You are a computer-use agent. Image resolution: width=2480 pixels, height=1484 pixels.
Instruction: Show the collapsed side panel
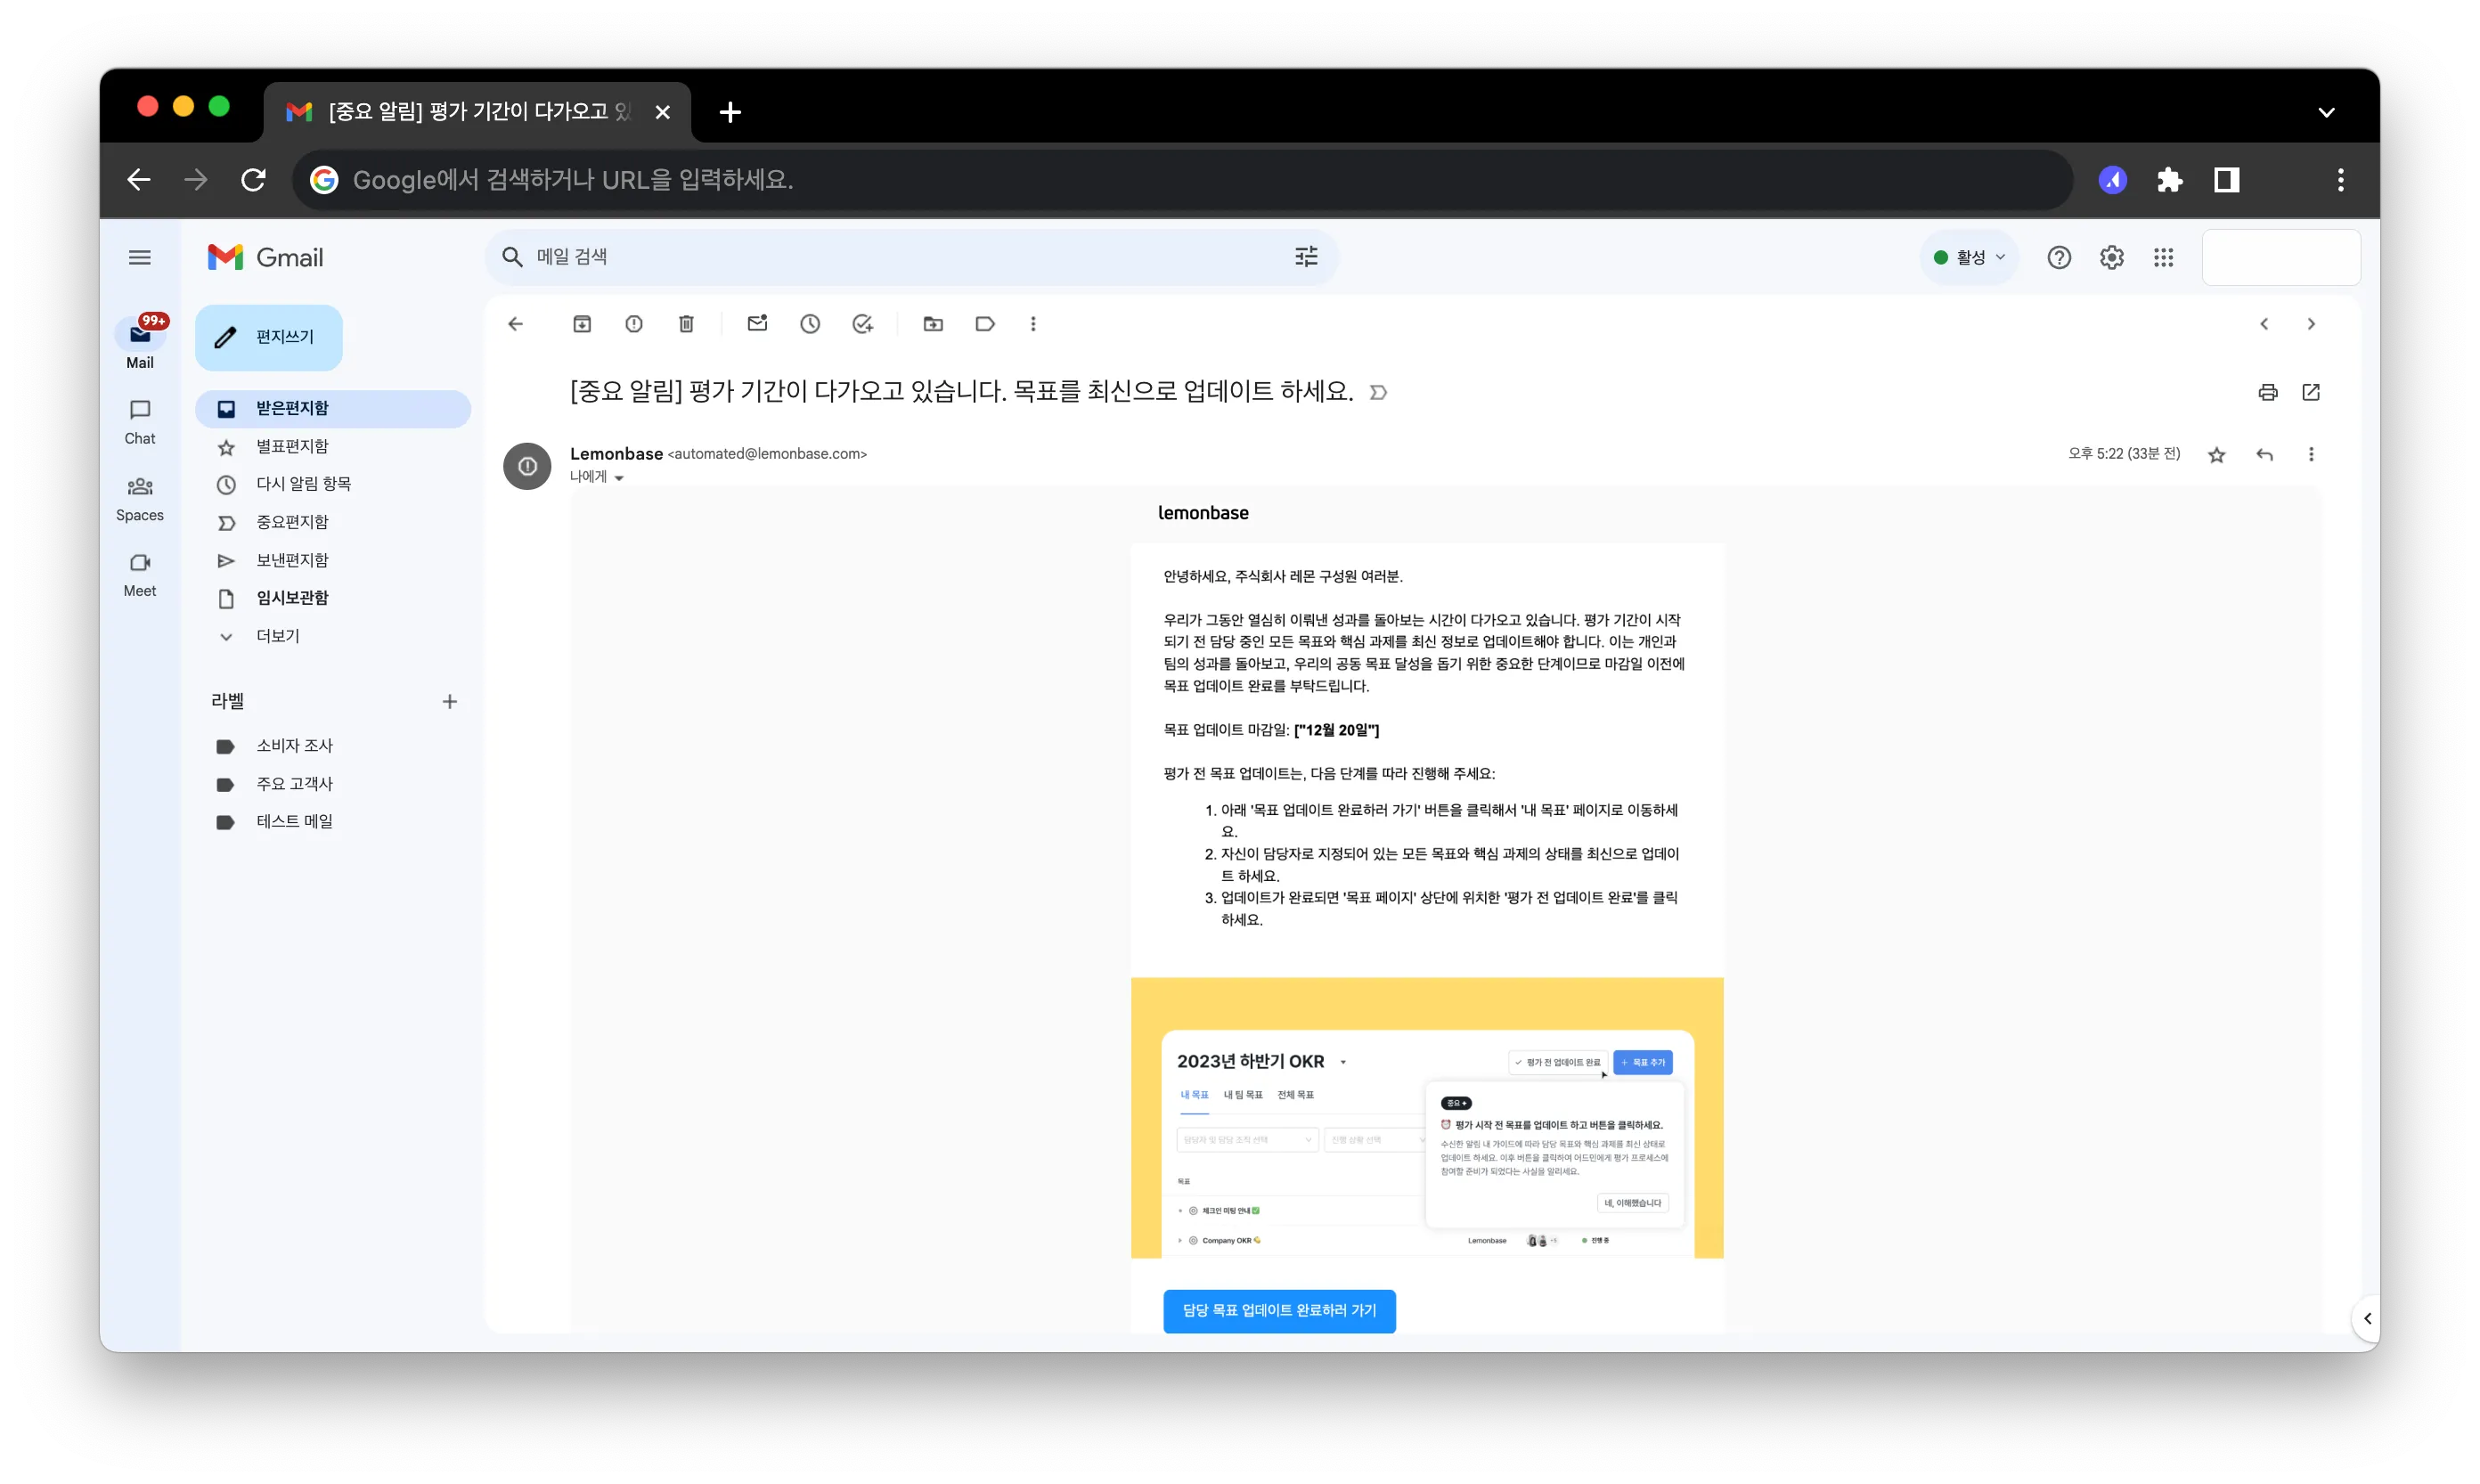2367,1318
